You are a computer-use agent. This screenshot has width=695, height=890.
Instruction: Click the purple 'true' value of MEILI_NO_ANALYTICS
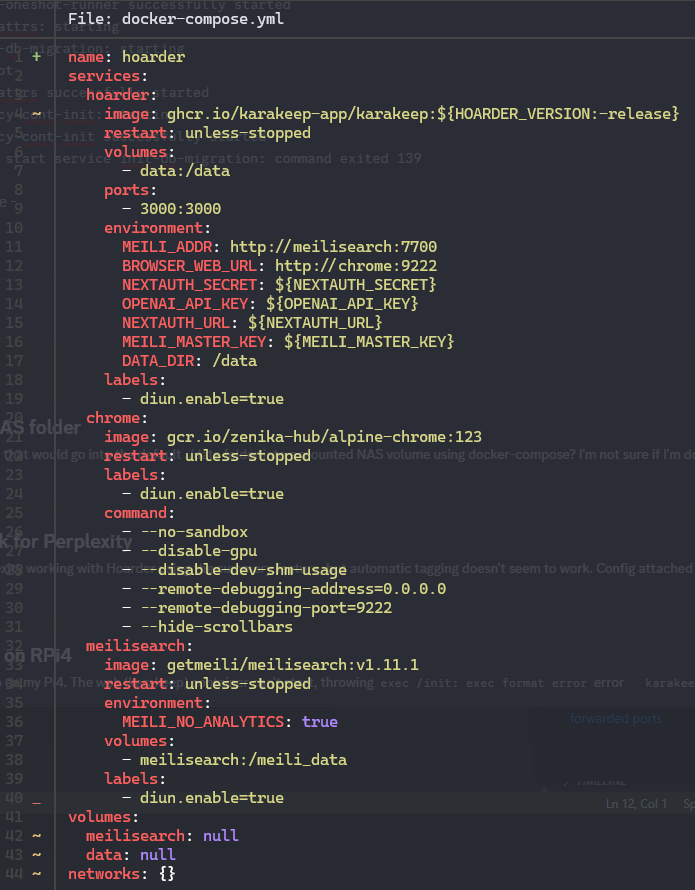click(320, 722)
